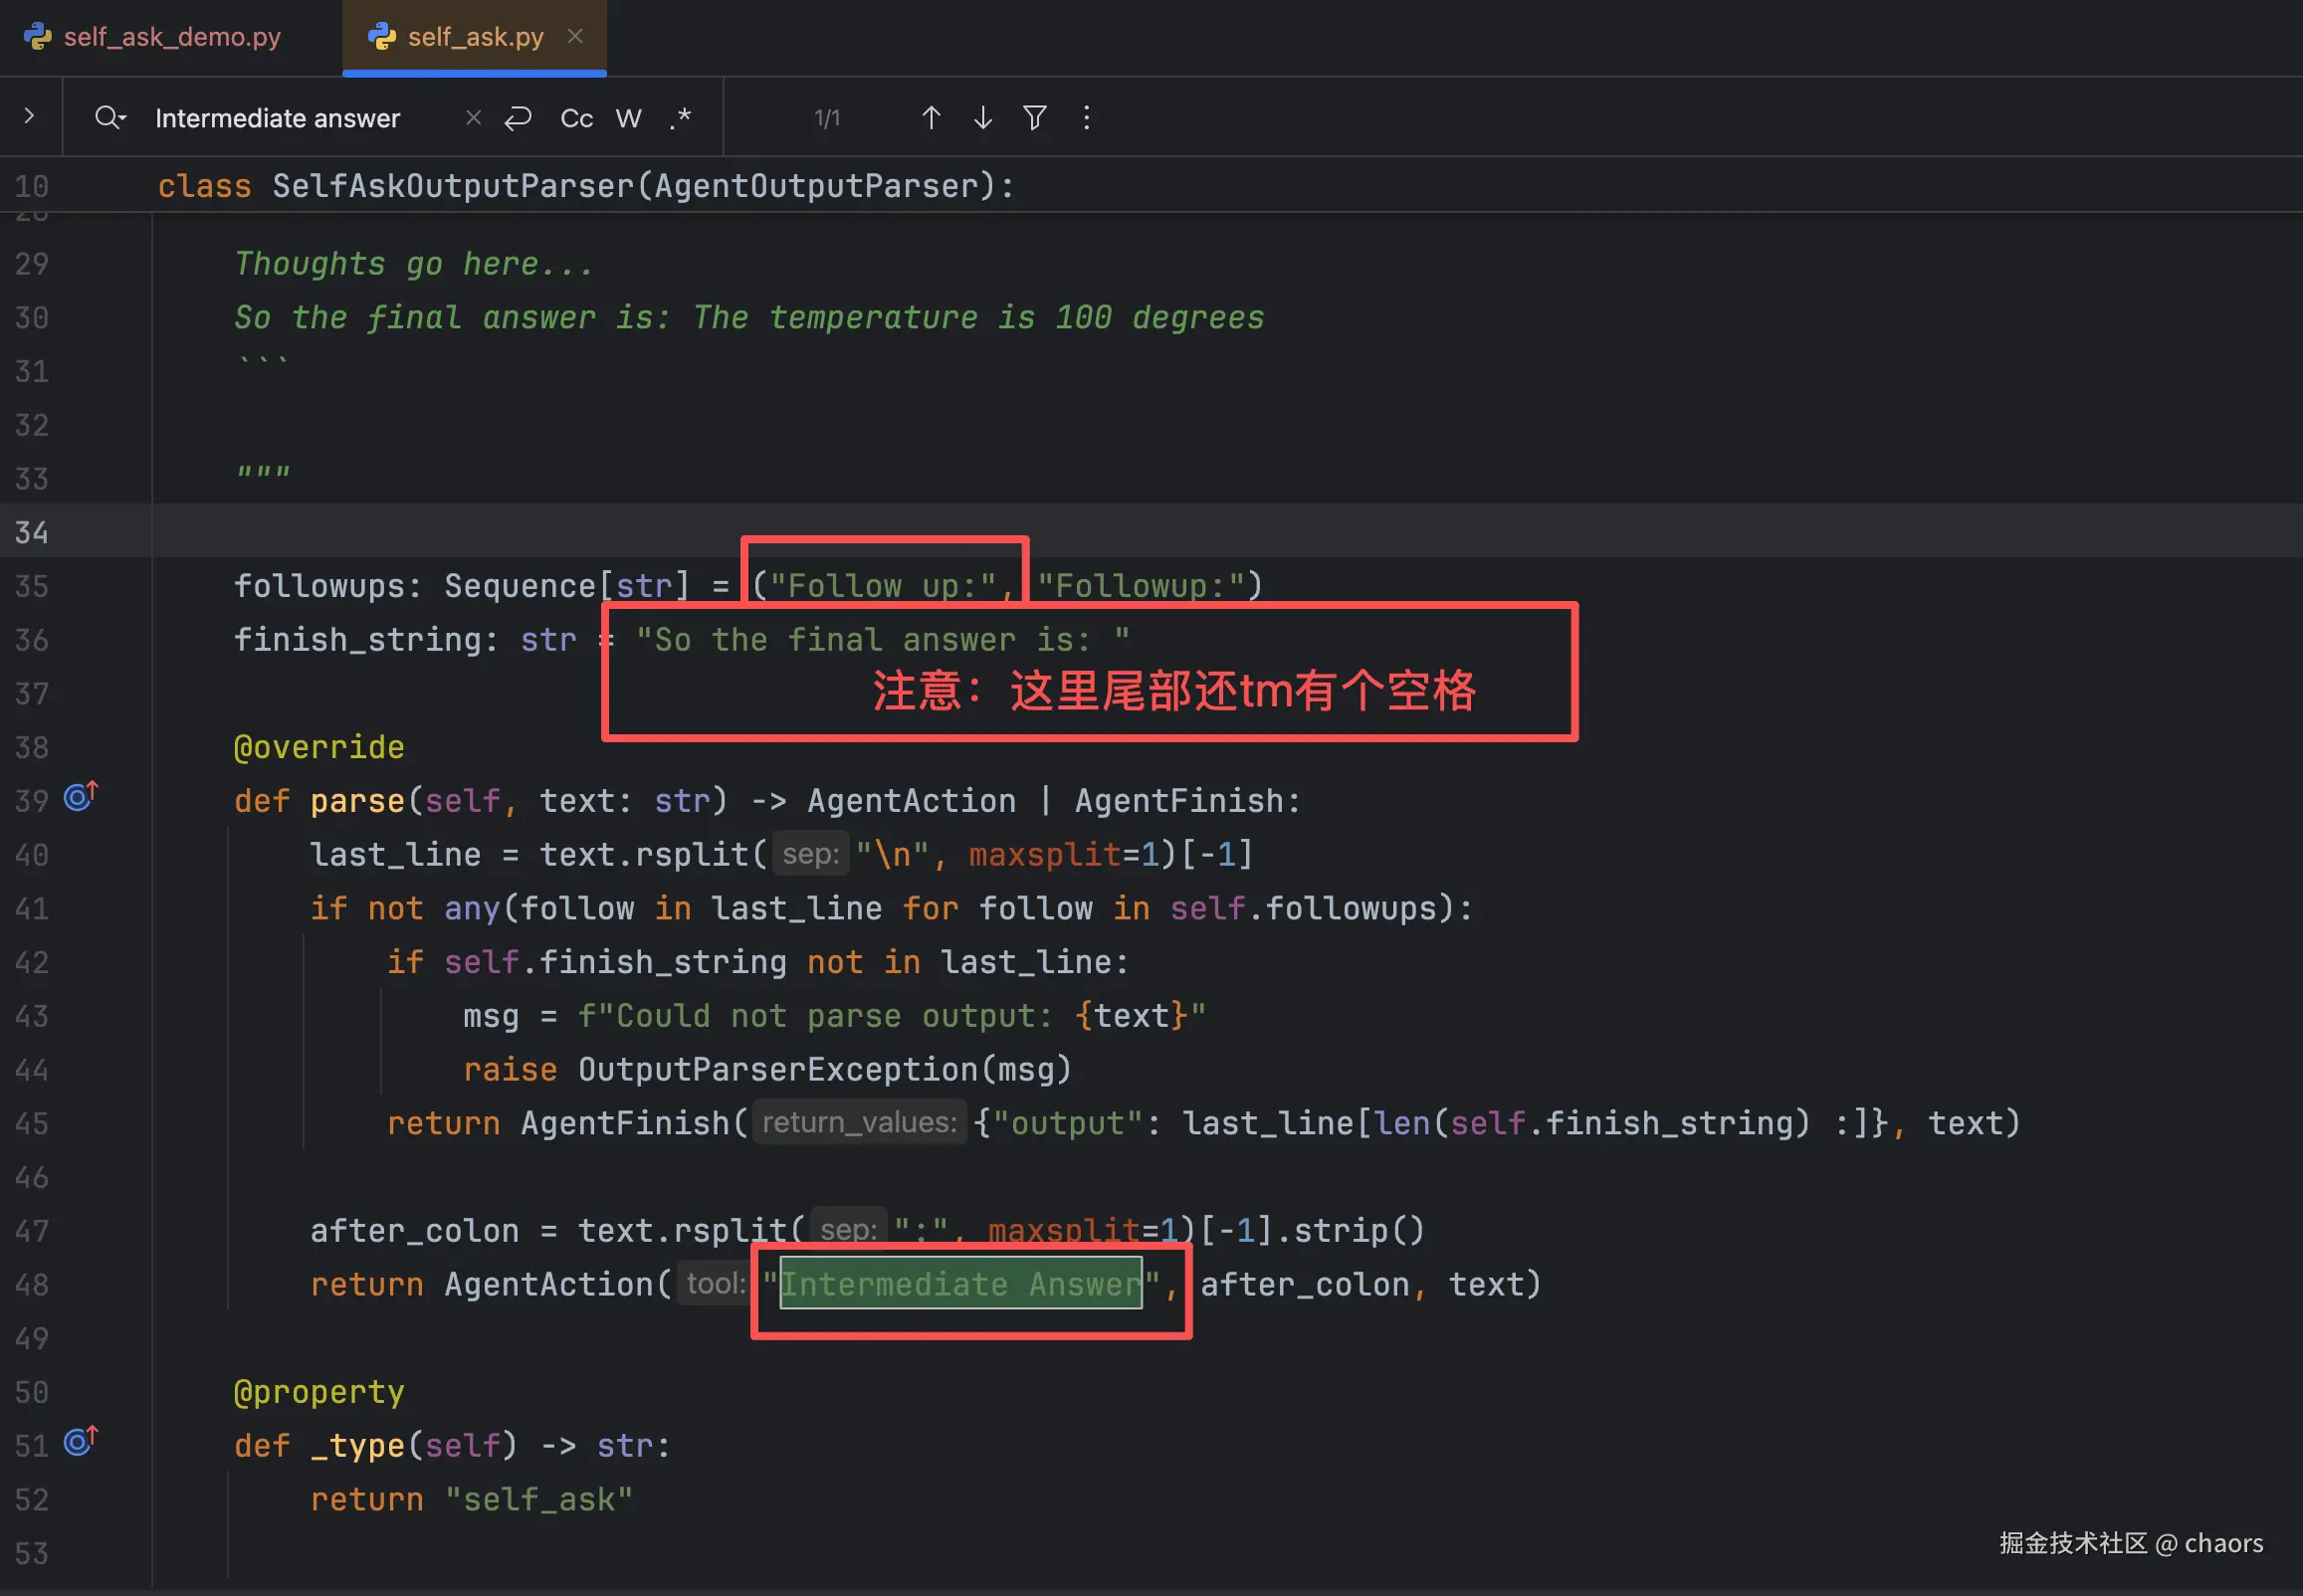Click the search history magnifier icon
2303x1596 pixels.
click(x=109, y=118)
